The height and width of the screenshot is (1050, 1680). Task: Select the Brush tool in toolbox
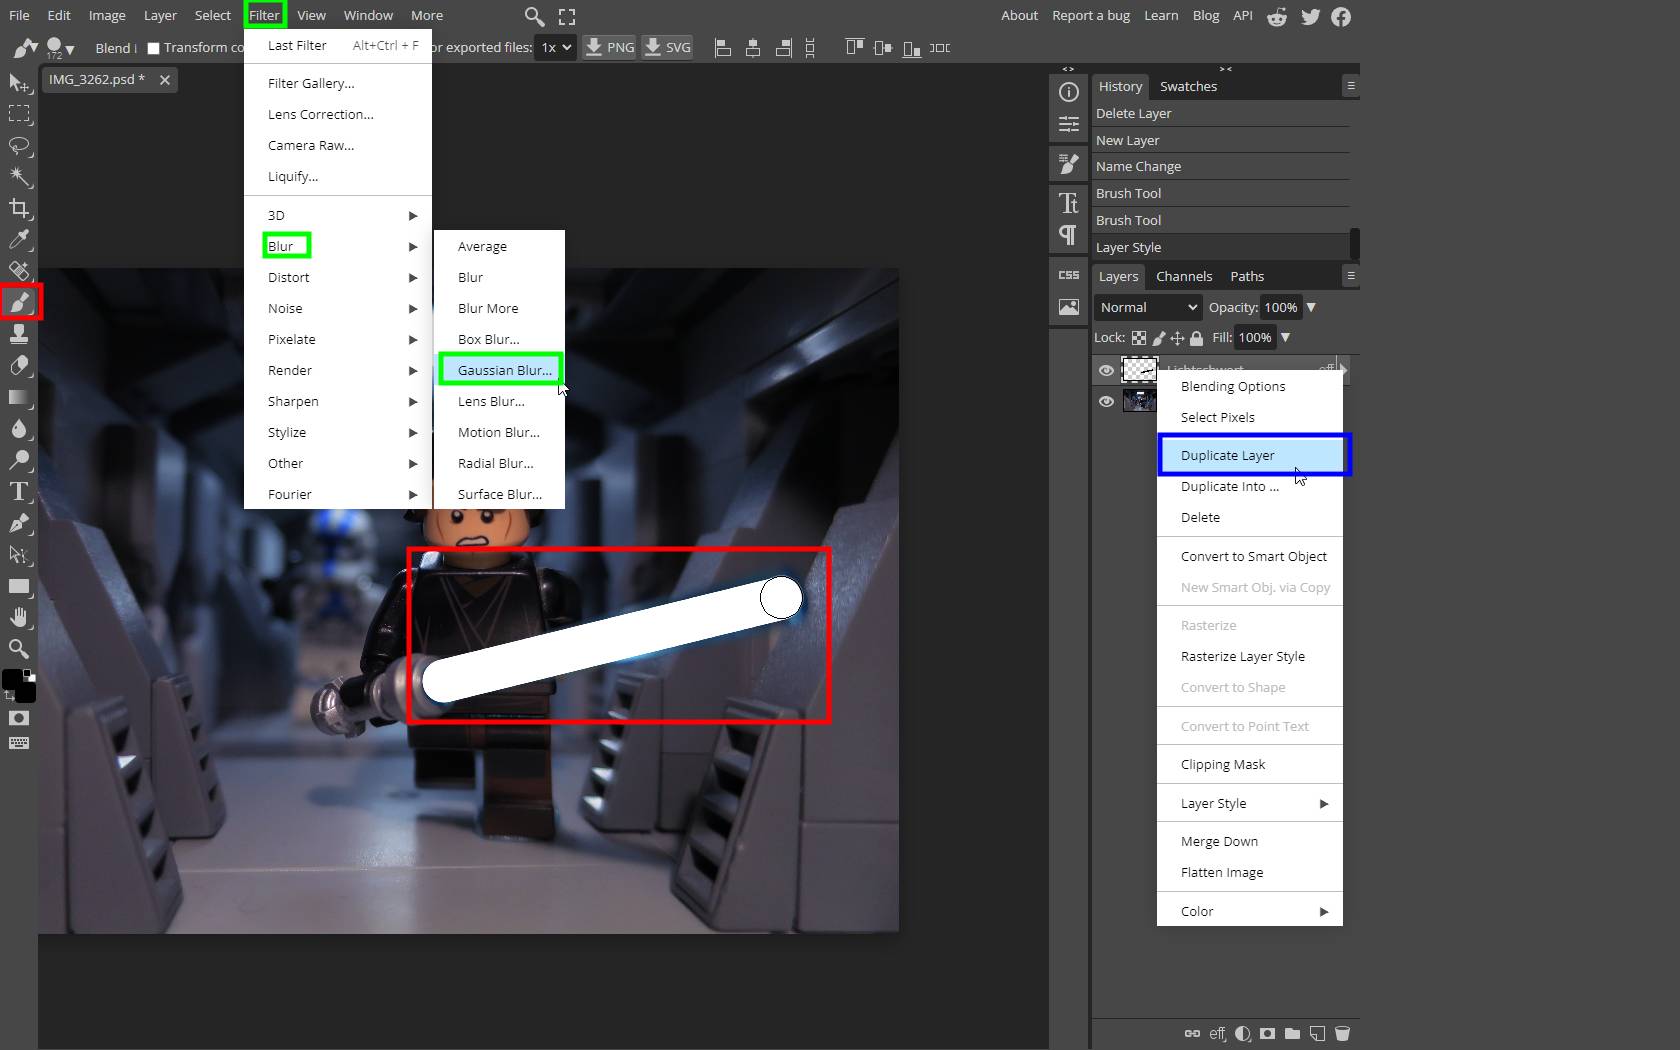(19, 302)
